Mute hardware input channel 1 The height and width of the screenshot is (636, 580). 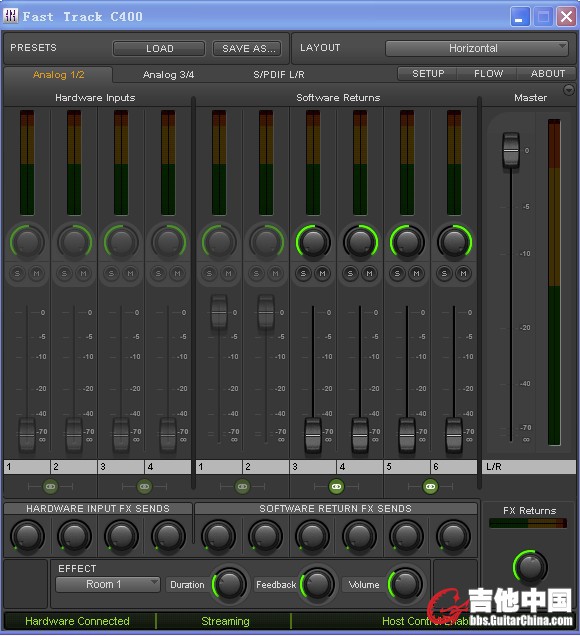coord(37,273)
